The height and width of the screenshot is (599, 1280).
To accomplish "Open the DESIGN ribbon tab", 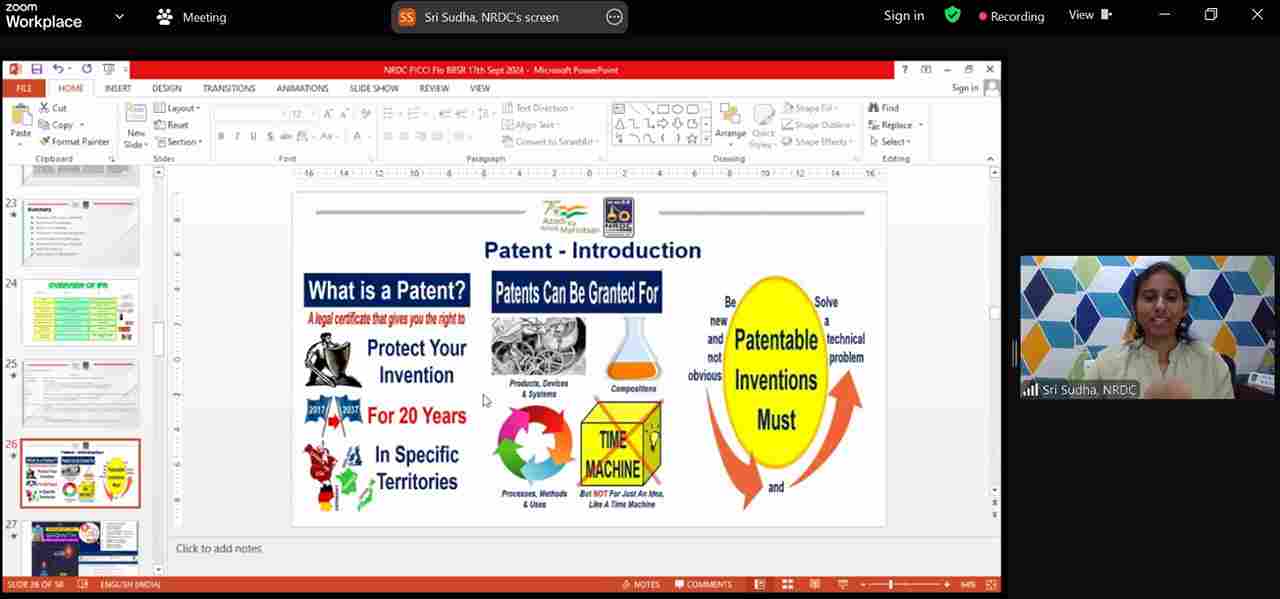I will tap(167, 88).
